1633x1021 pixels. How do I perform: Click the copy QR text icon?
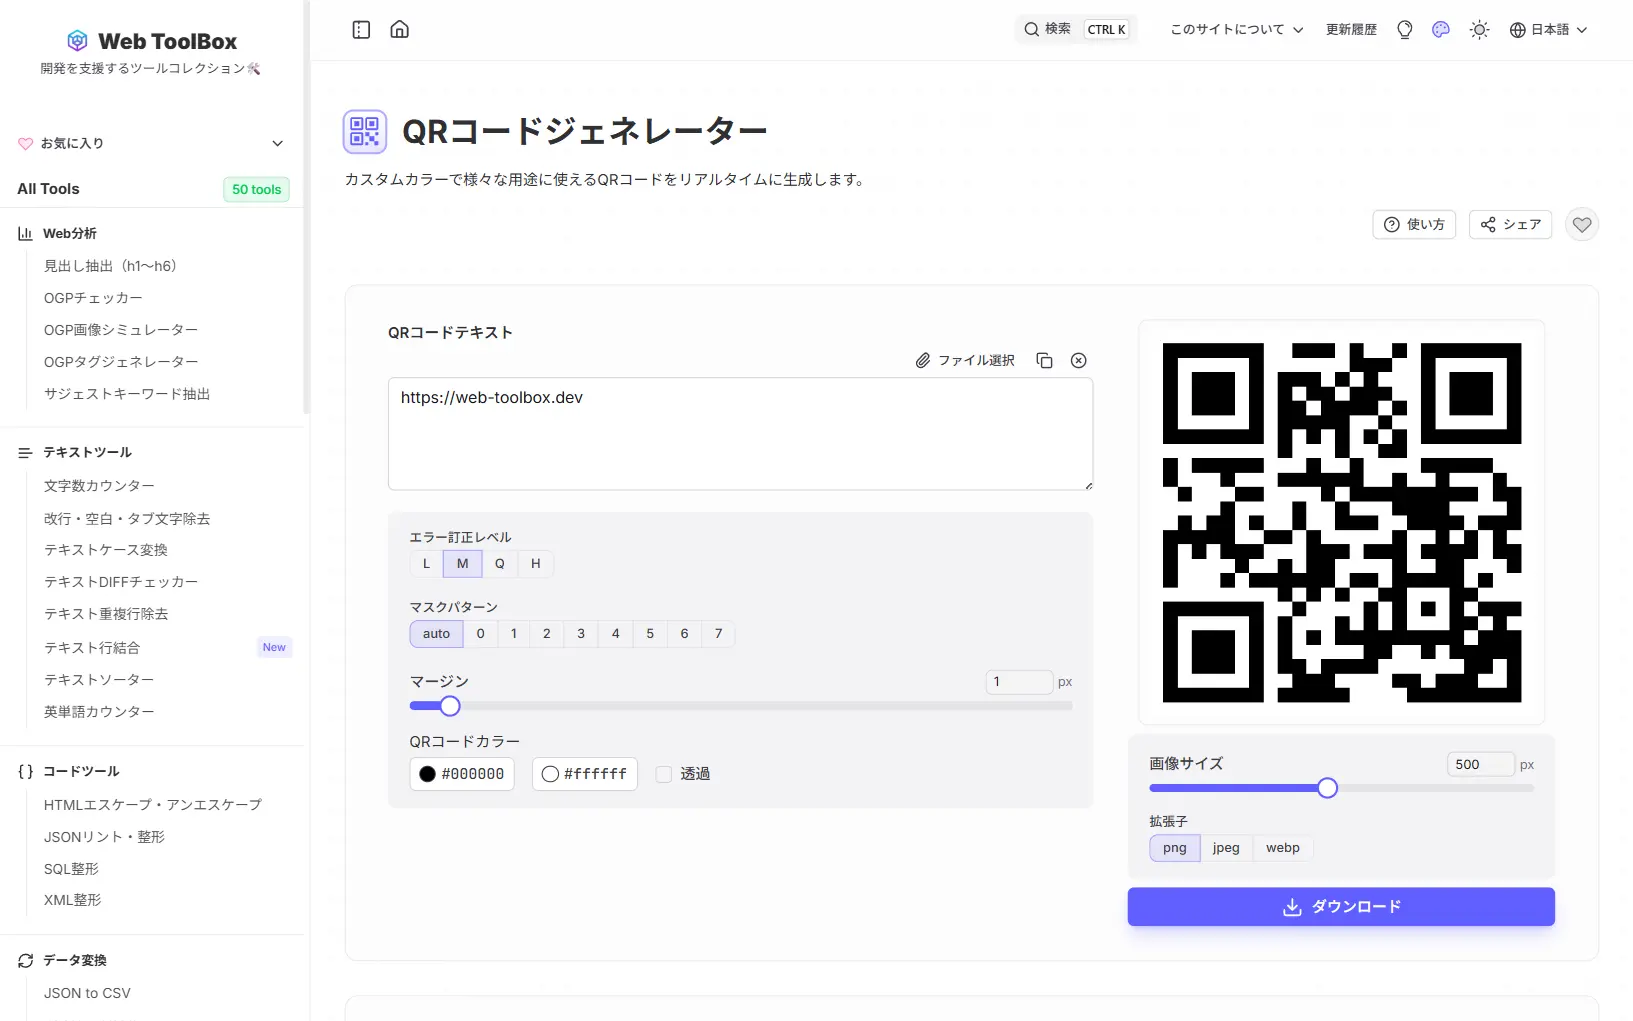coord(1044,360)
